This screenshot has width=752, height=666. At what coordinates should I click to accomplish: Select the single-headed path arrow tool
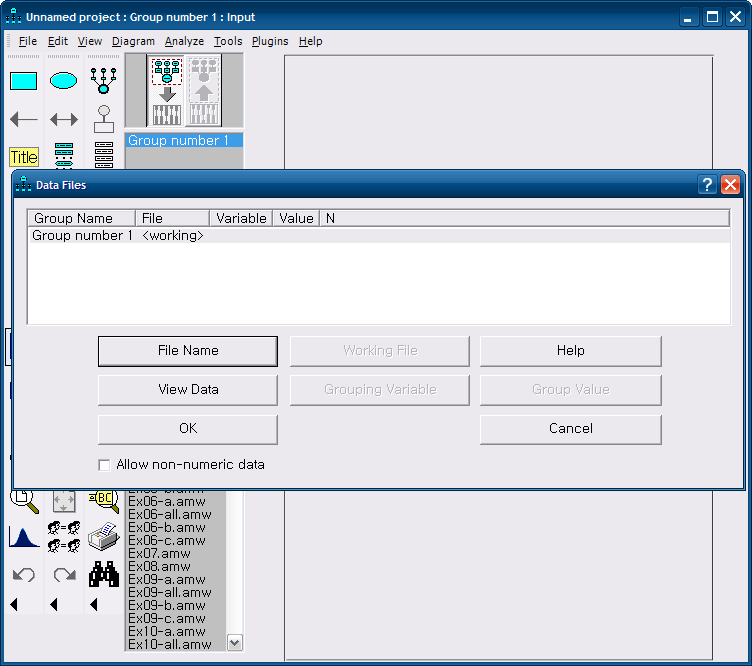[24, 119]
